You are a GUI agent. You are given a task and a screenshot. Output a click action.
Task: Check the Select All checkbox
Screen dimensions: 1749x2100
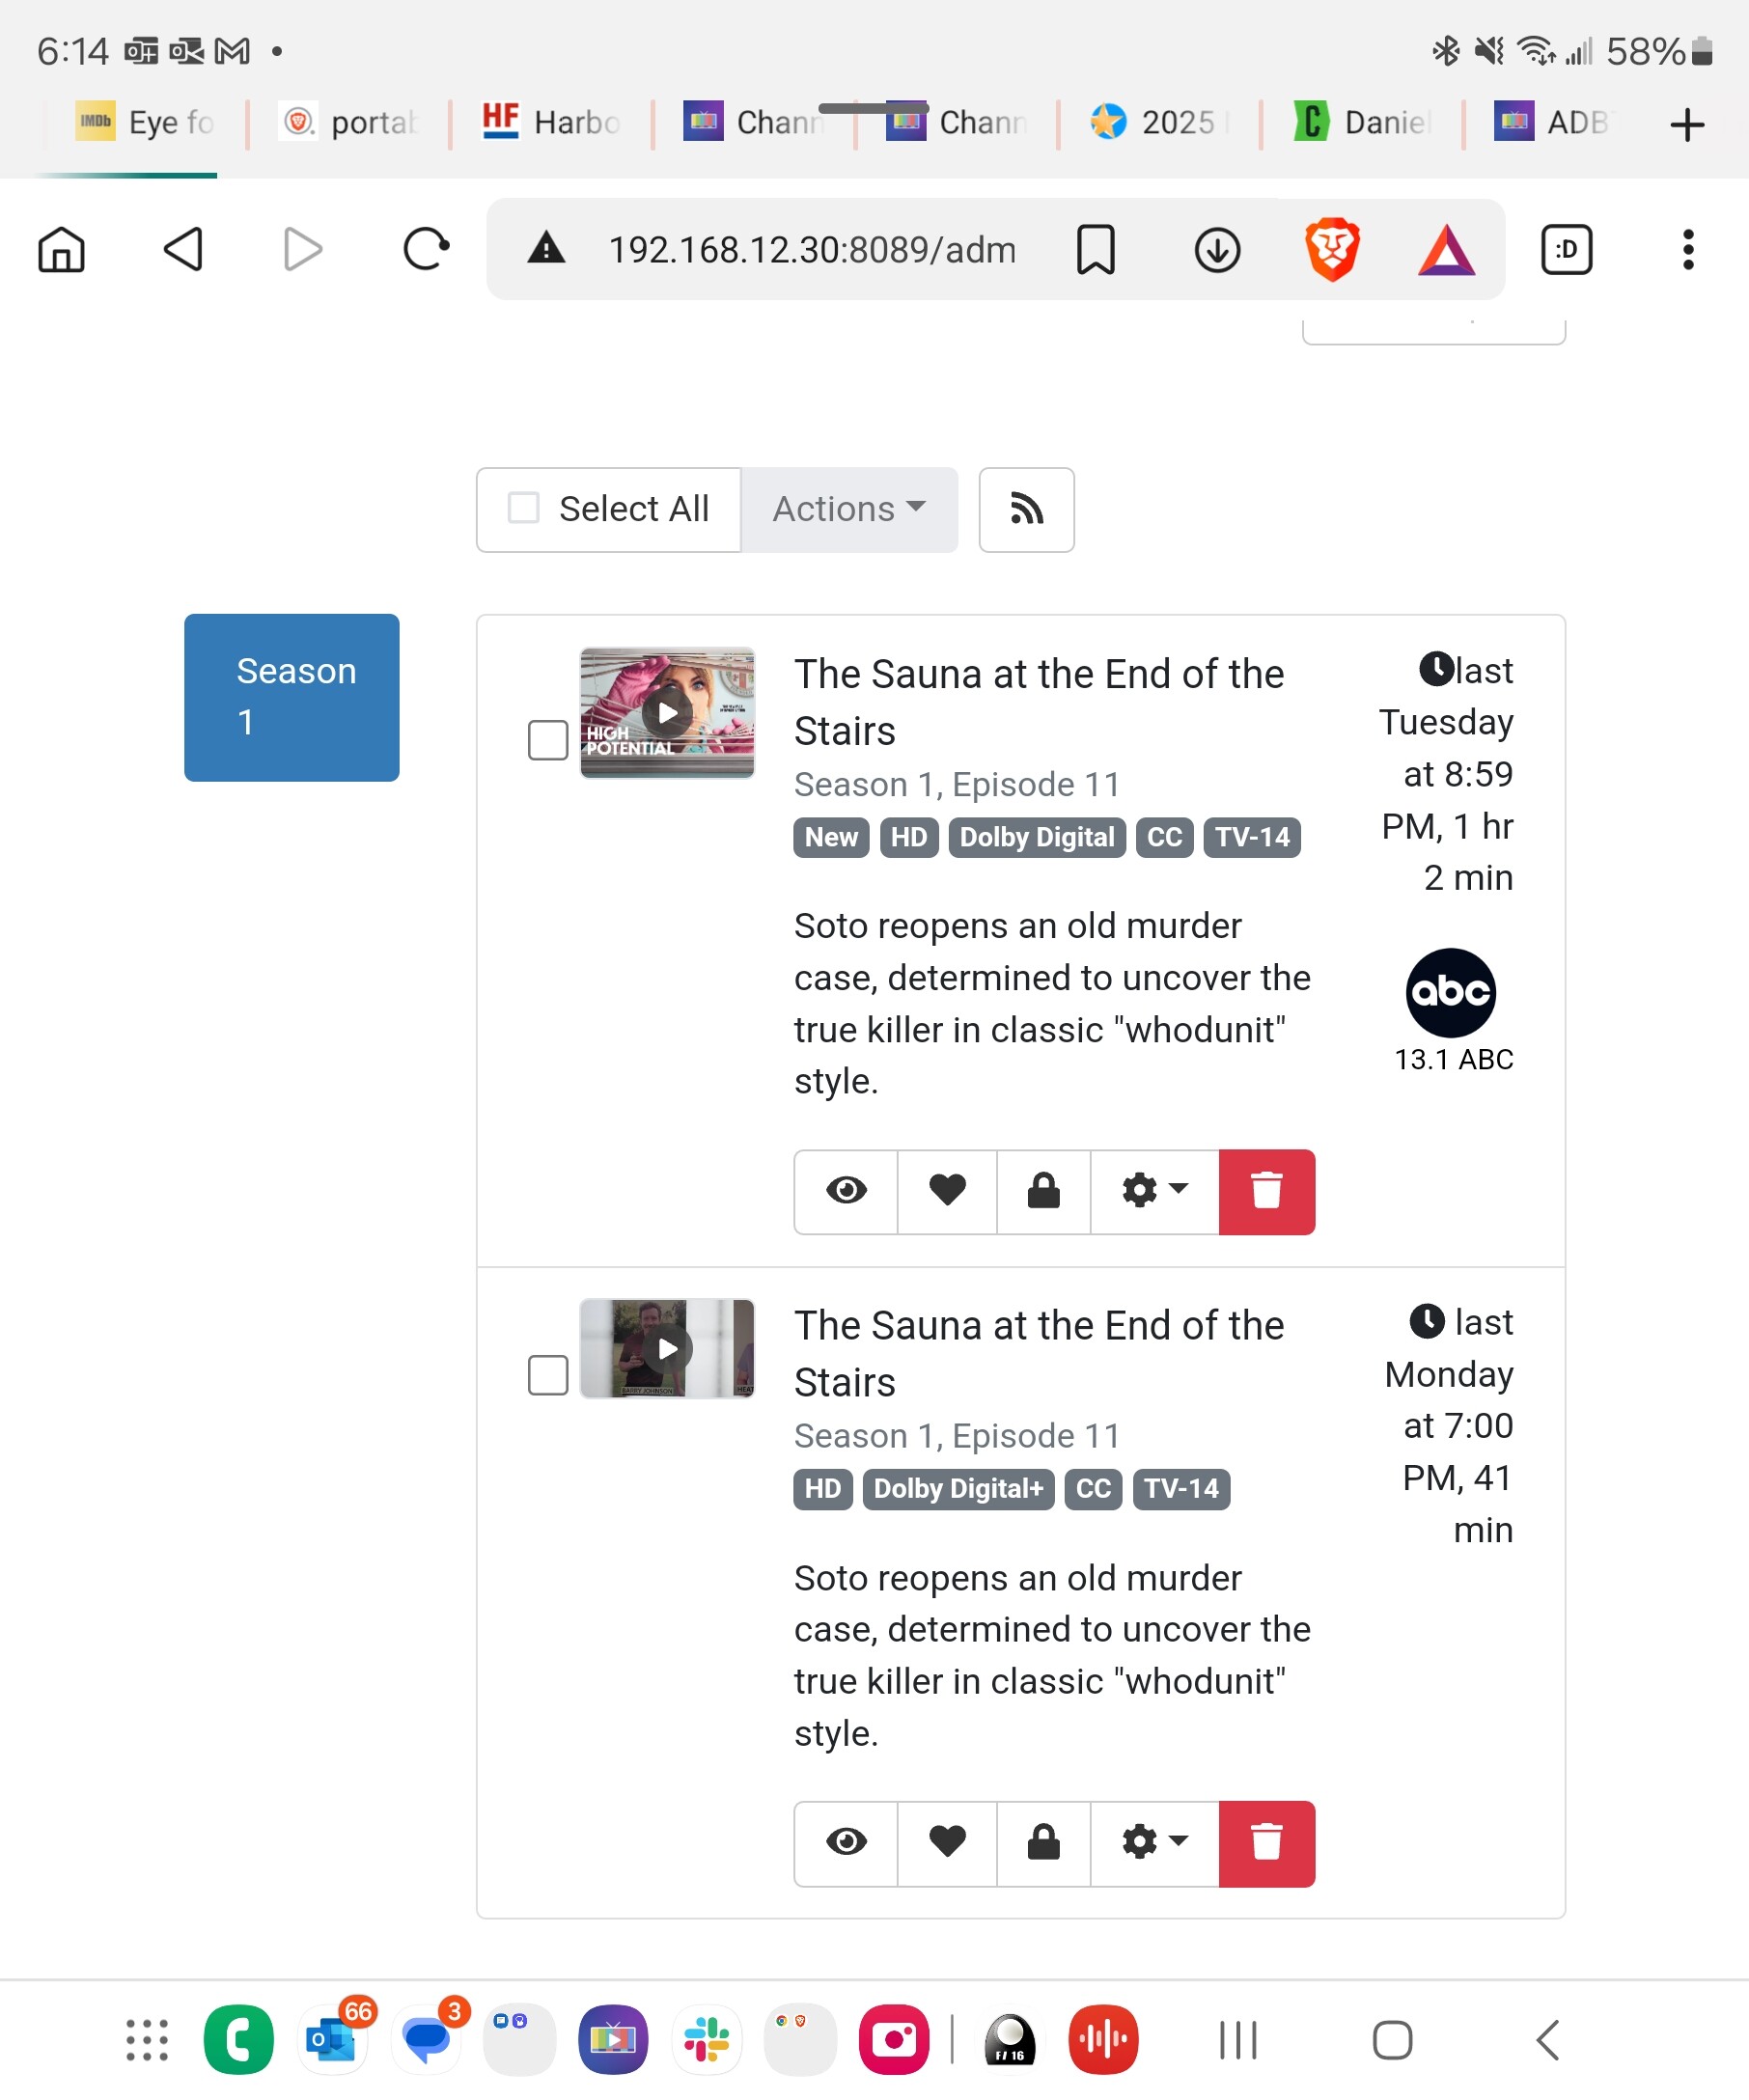(524, 509)
